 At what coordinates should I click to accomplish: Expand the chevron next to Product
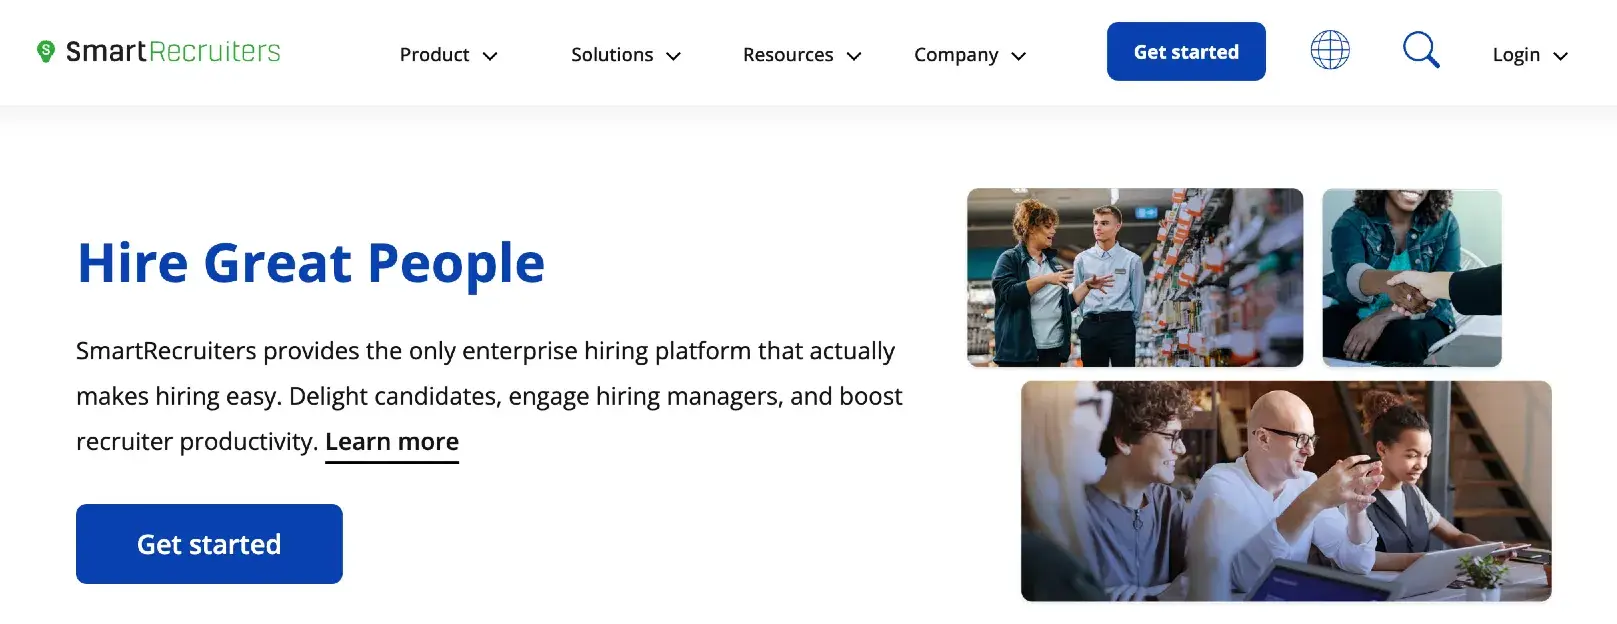tap(490, 56)
